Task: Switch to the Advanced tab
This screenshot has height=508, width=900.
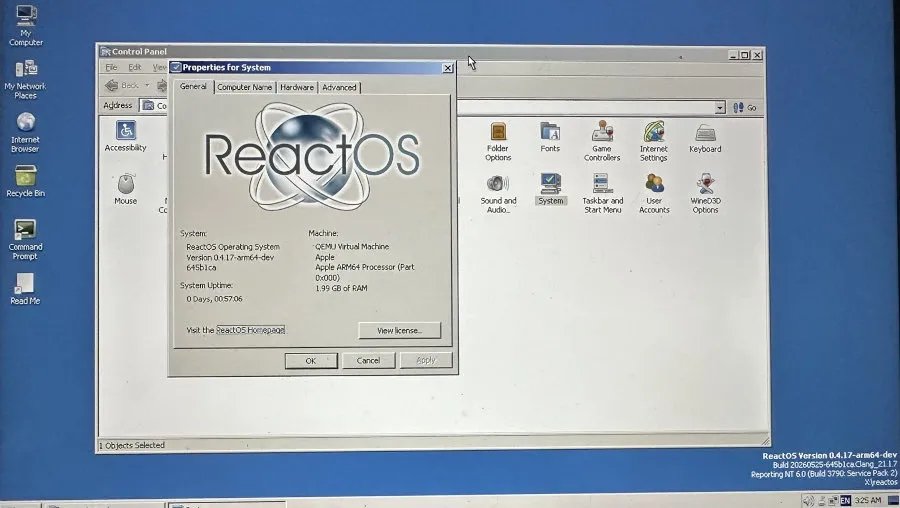Action: 339,87
